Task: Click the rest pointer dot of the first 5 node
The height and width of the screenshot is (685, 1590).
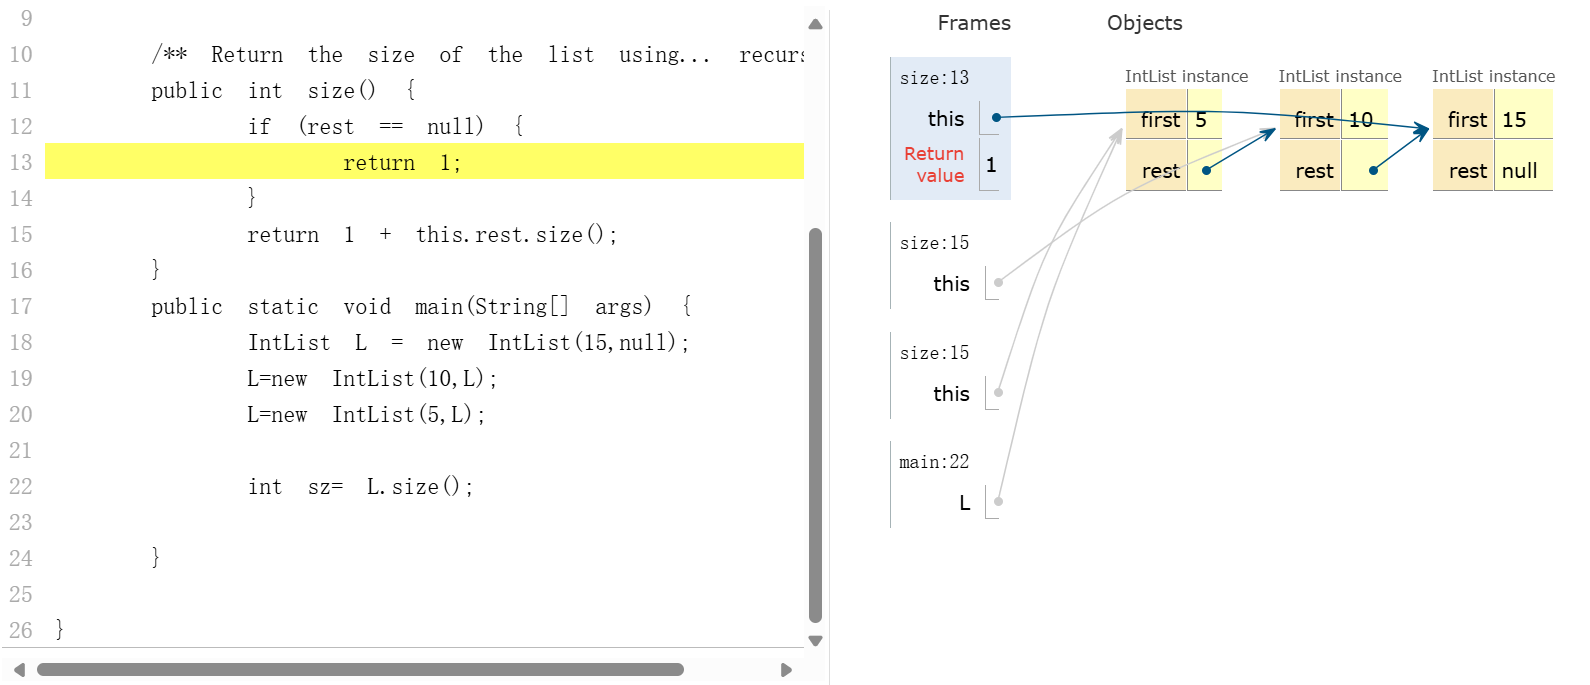Action: pos(1206,171)
